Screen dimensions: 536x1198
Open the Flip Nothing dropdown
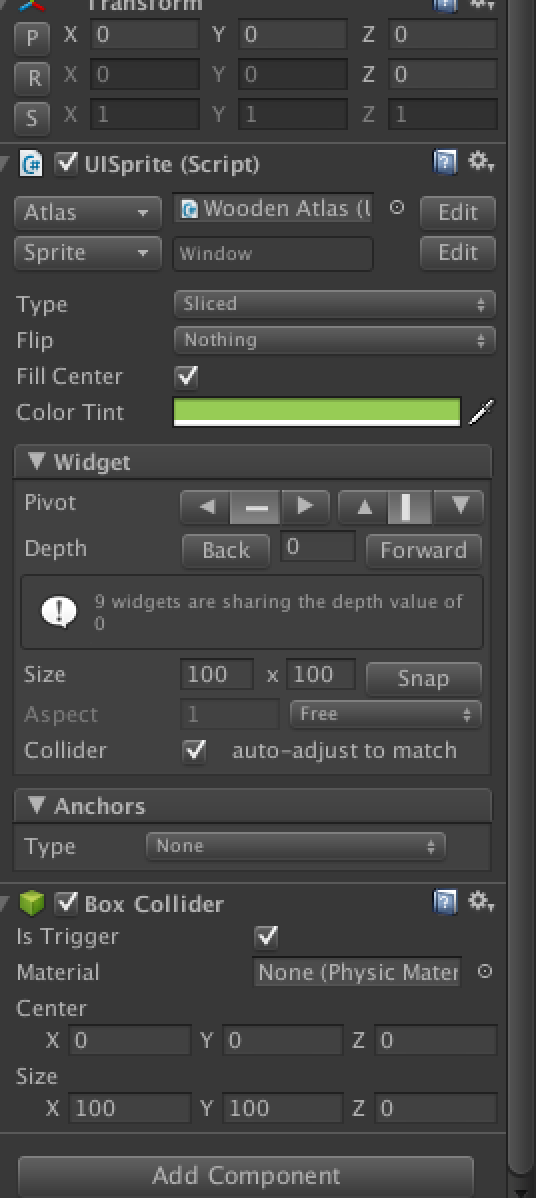[x=334, y=340]
